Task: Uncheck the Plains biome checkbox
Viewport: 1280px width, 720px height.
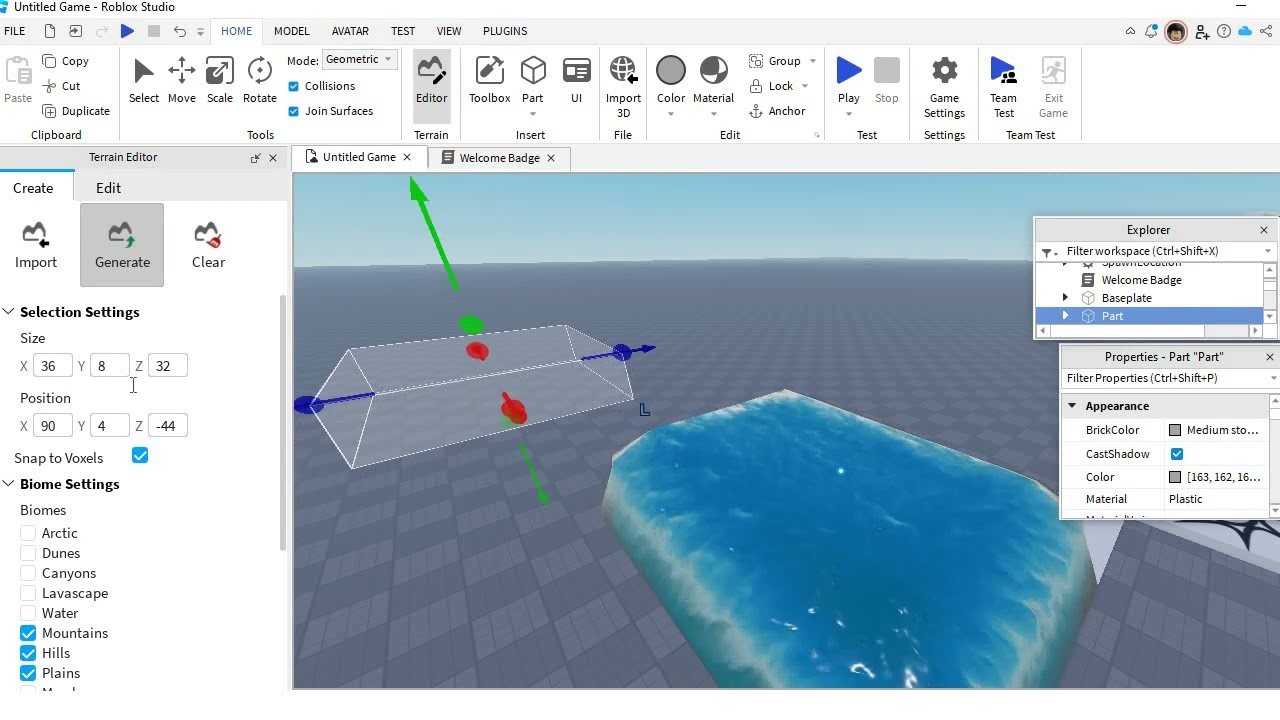Action: [28, 673]
